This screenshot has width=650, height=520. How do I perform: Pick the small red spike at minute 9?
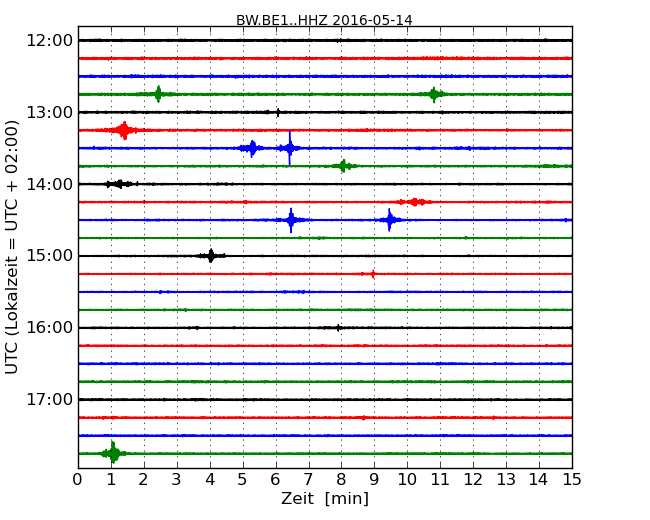(x=373, y=274)
